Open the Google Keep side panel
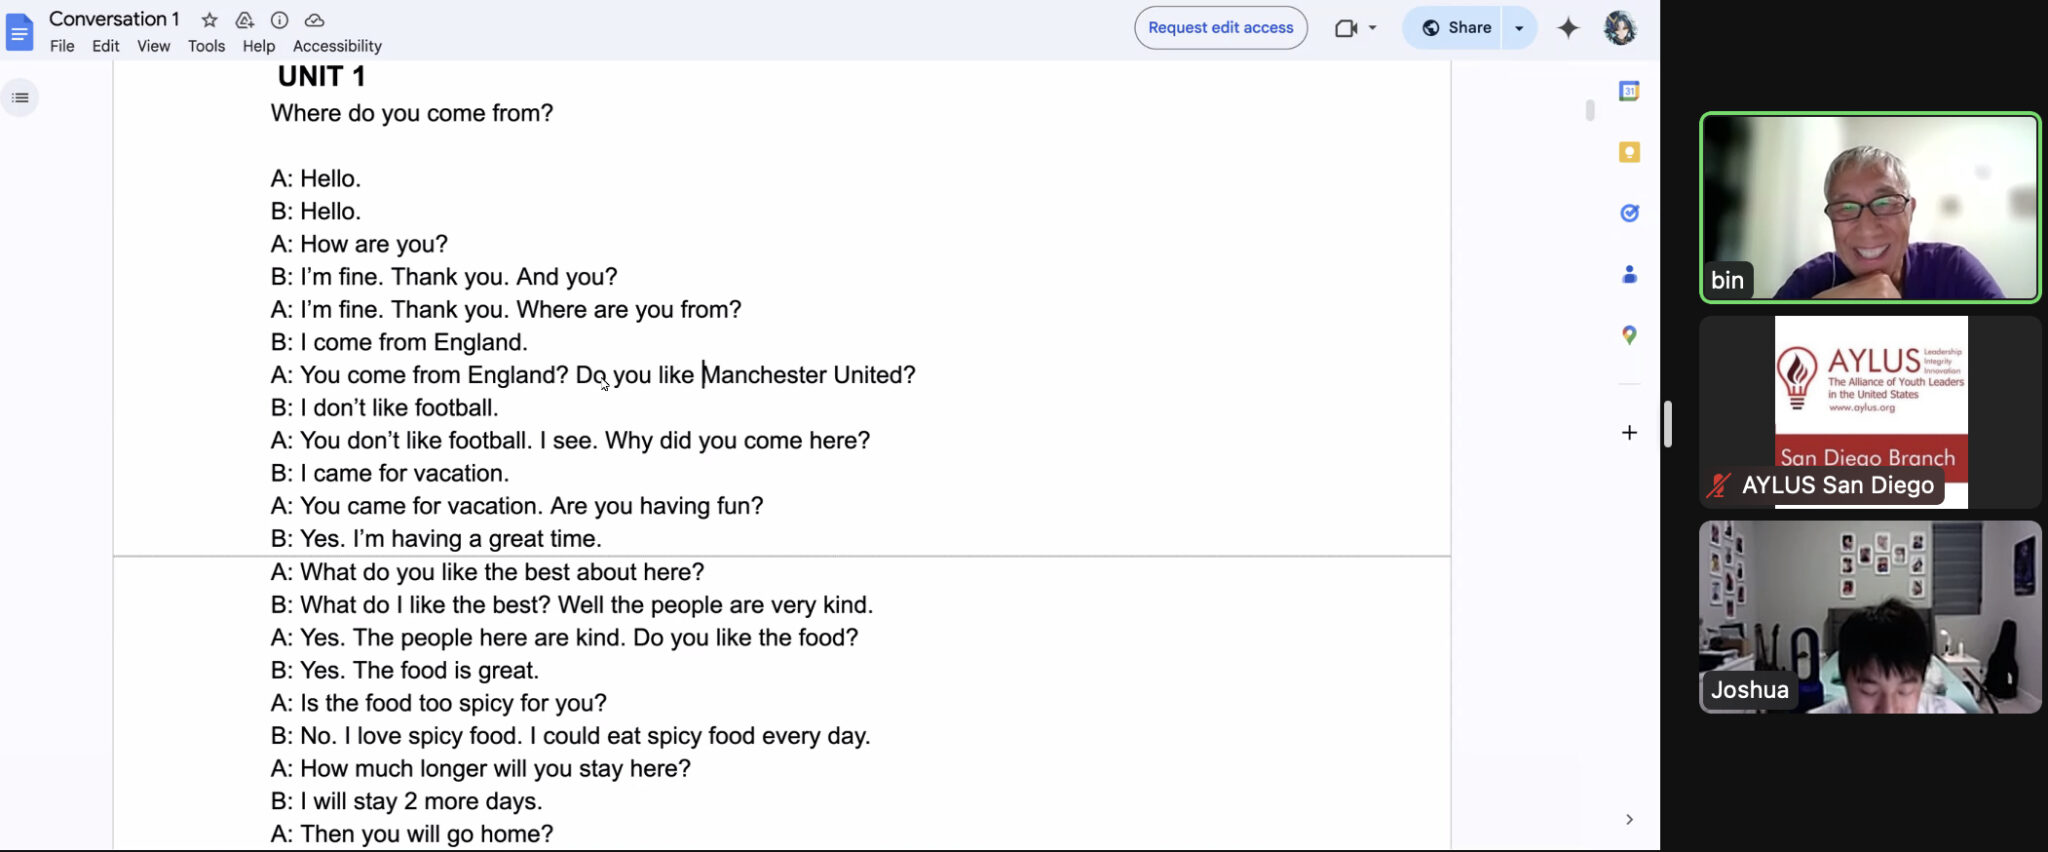The width and height of the screenshot is (2048, 852). (1629, 152)
